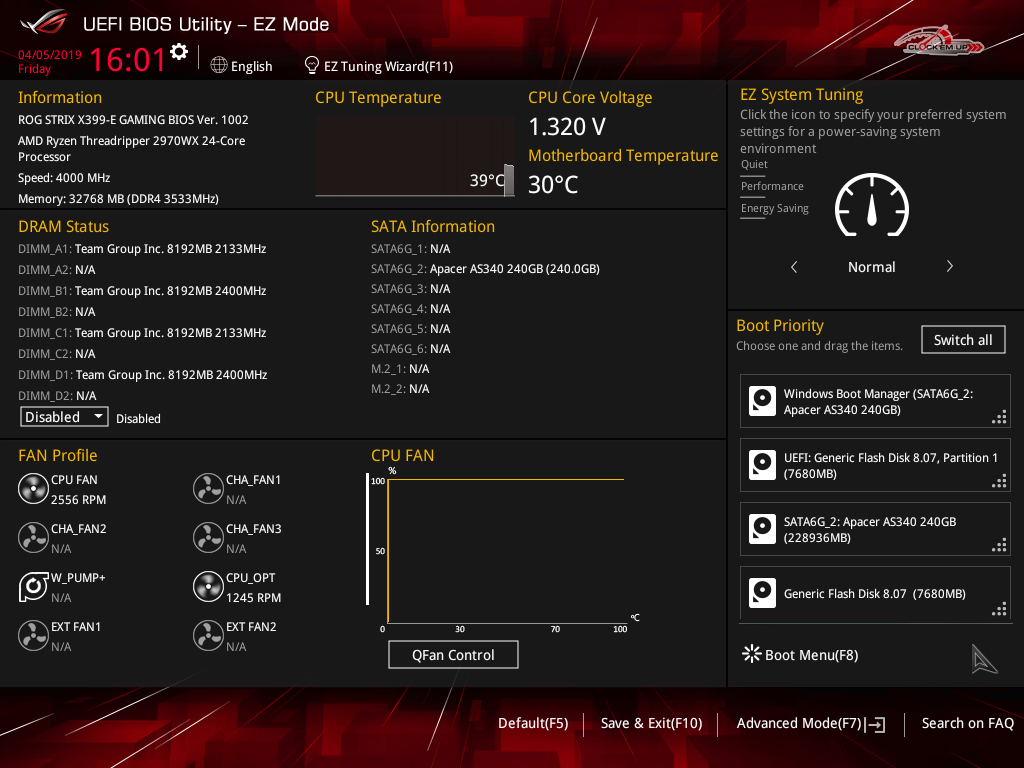This screenshot has height=768, width=1024.
Task: Select the UEFI Generic Flash Disk boot entry
Action: pos(875,465)
